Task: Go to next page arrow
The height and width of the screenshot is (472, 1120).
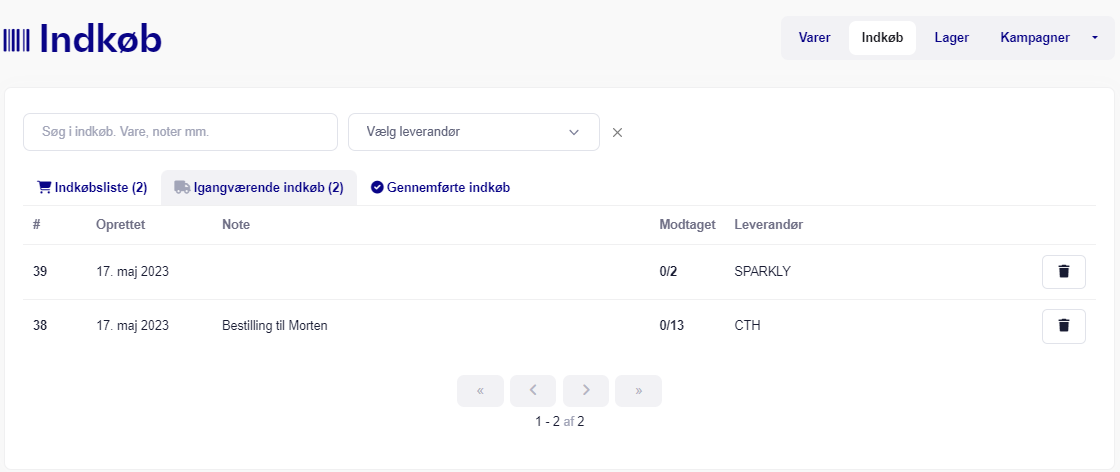Action: coord(586,391)
